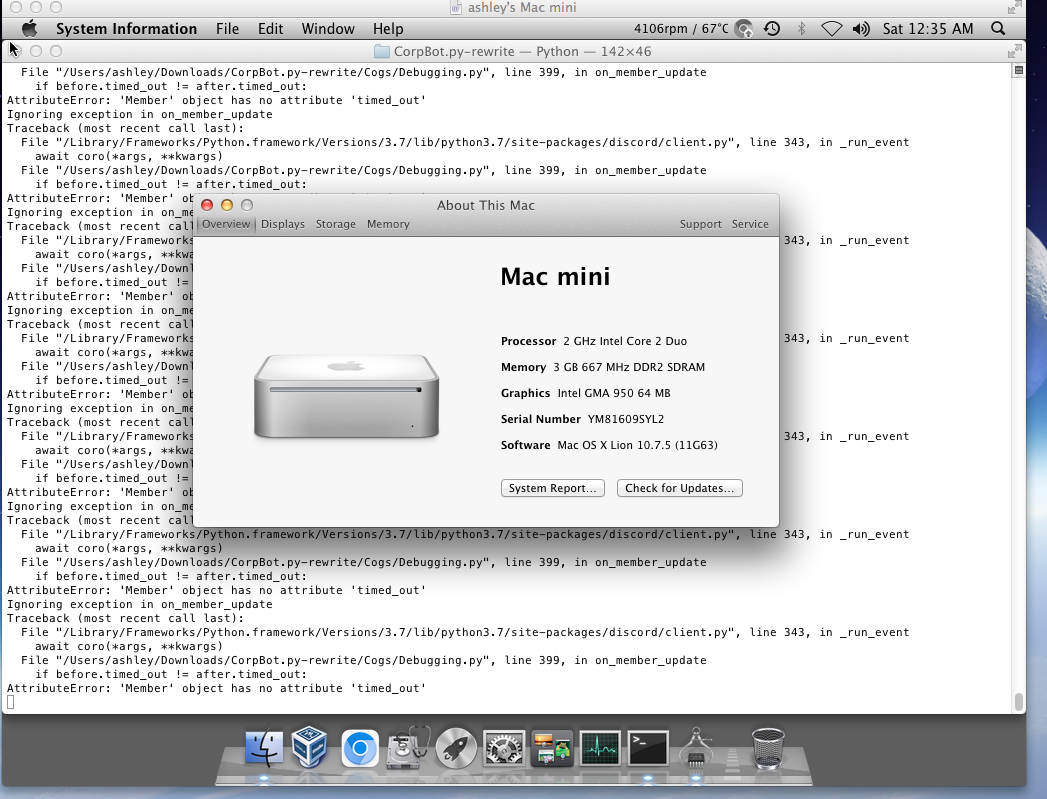Viewport: 1047px width, 799px height.
Task: Switch to the Displays tab
Action: pos(282,224)
